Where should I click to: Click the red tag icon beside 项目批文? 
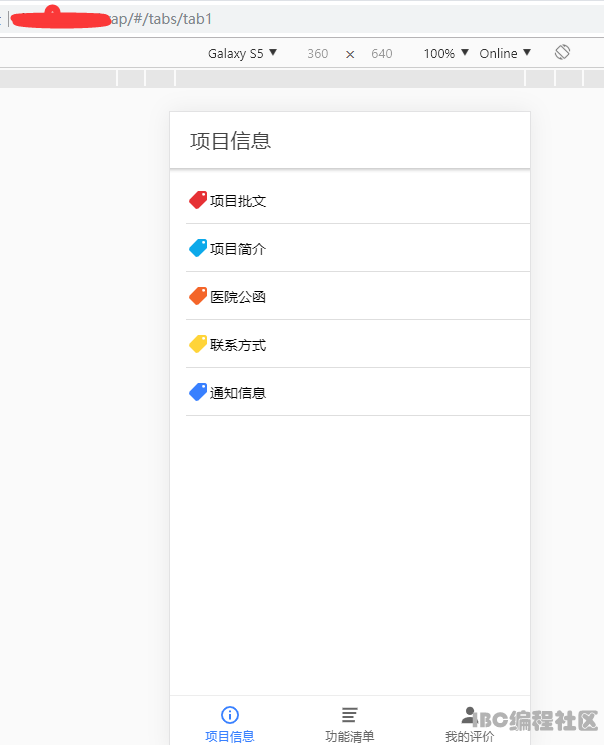point(198,200)
